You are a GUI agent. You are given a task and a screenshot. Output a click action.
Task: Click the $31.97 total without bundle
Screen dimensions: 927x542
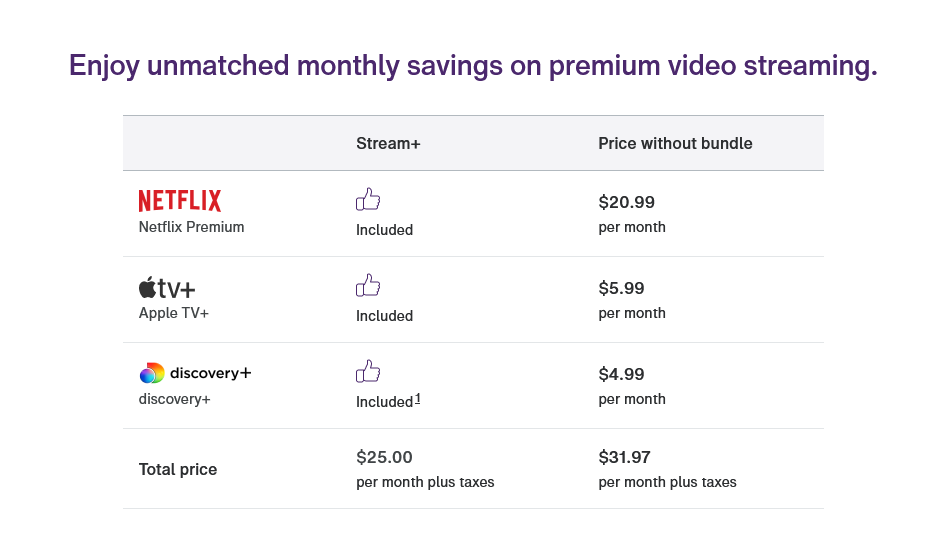click(624, 457)
